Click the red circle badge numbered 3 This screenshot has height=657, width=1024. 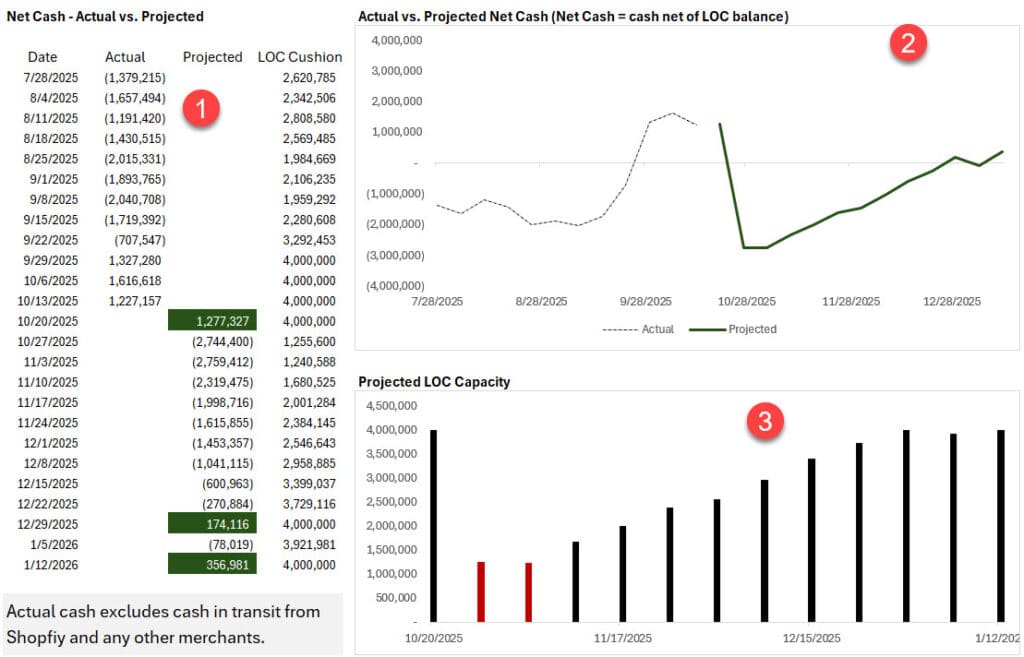(x=765, y=421)
